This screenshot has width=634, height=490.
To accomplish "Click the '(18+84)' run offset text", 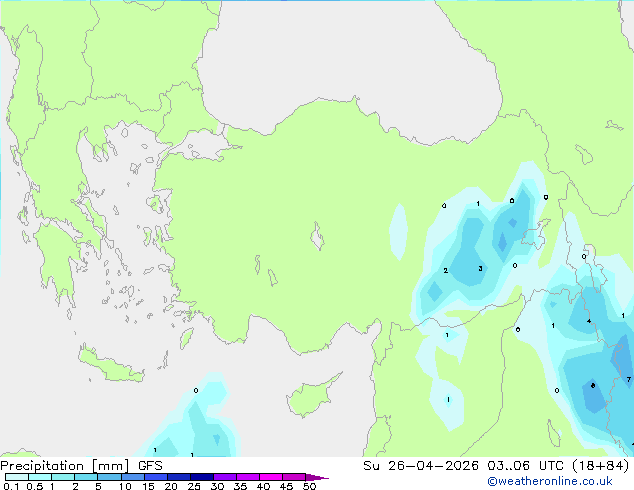I will pyautogui.click(x=601, y=466).
